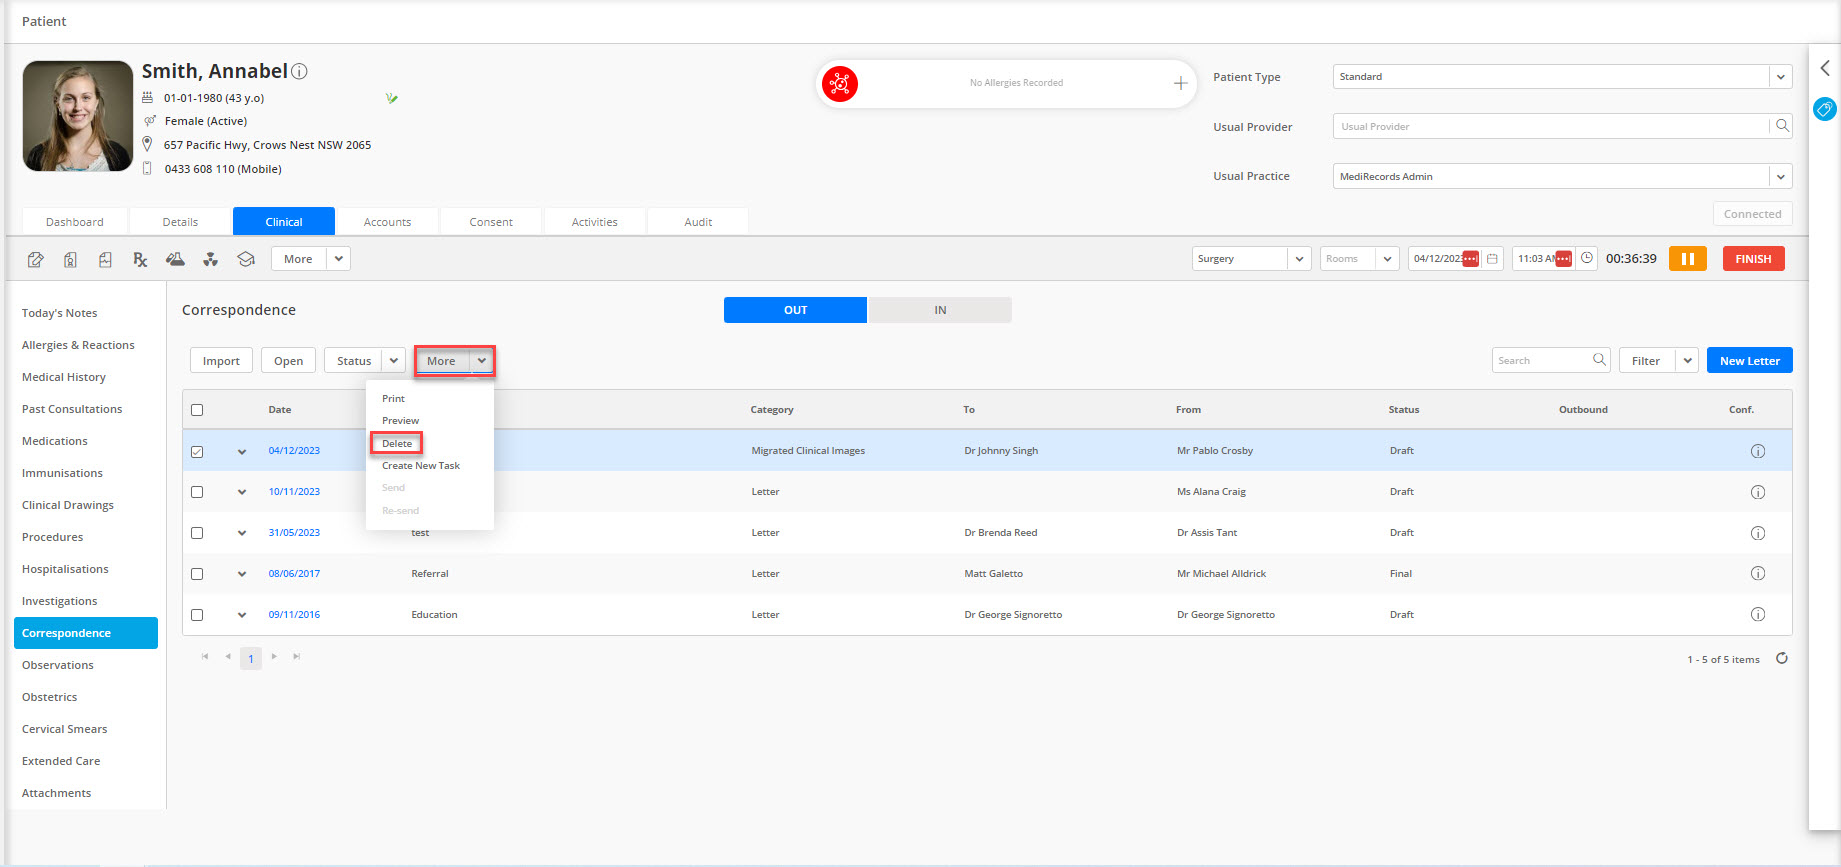Switch correspondence to OUT
This screenshot has height=867, width=1841.
tap(795, 310)
